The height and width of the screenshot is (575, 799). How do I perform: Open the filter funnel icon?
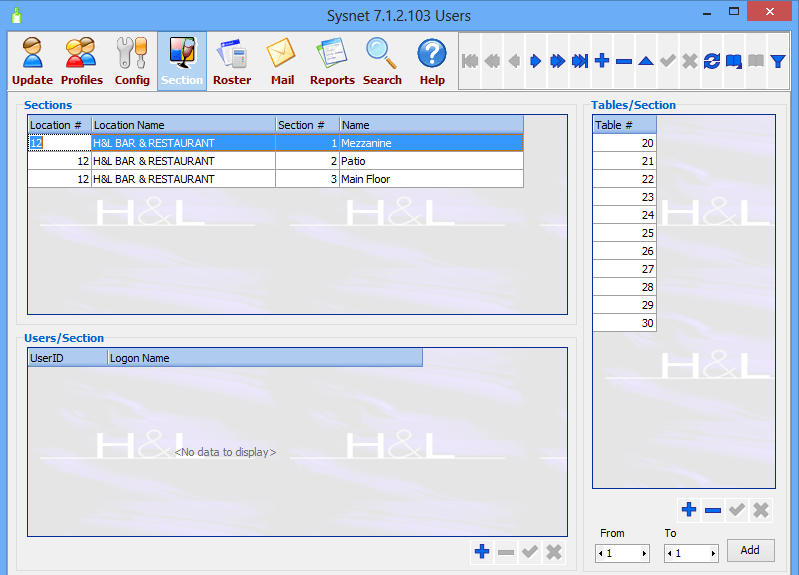(x=778, y=61)
